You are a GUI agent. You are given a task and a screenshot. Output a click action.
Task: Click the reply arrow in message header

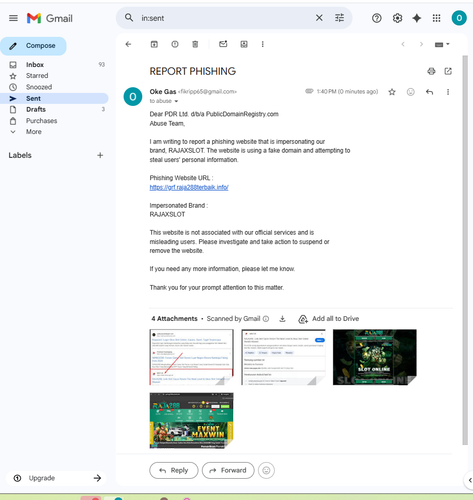[429, 92]
